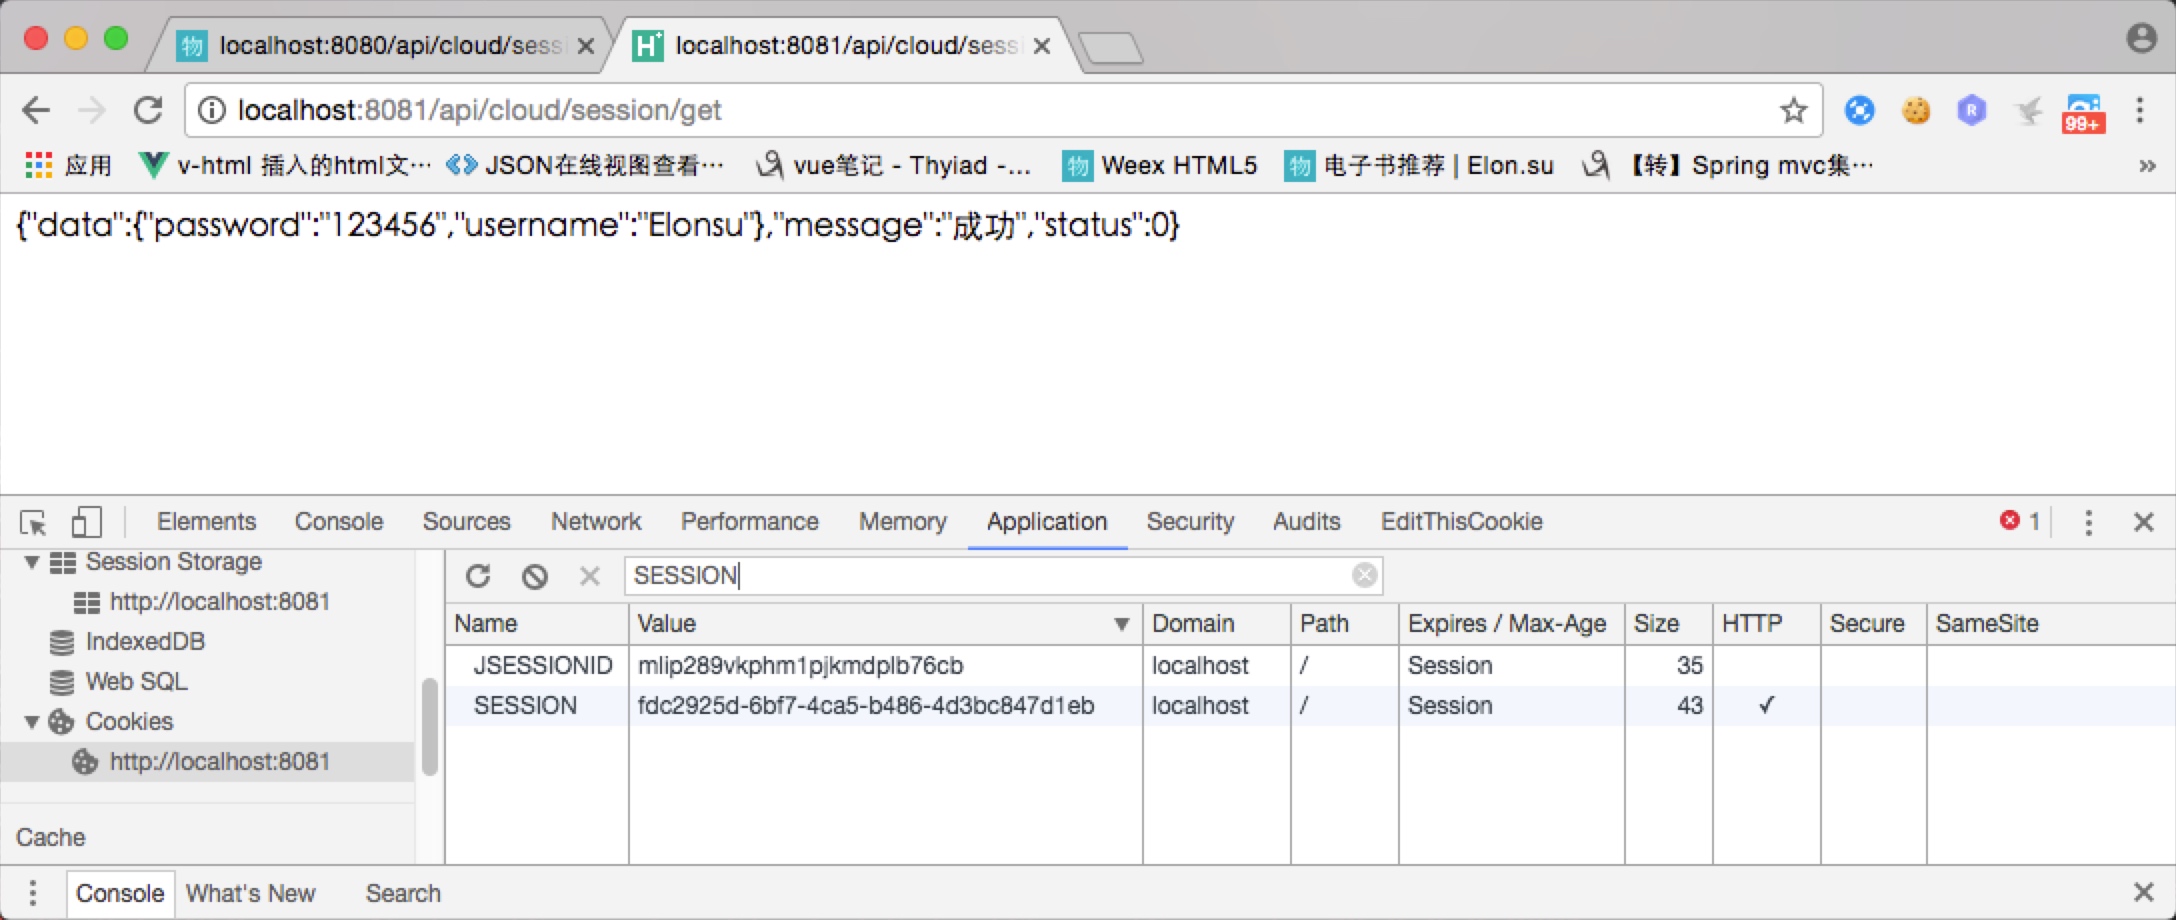Open the Weex HTML5 bookmark
Image resolution: width=2176 pixels, height=920 pixels.
[x=1160, y=165]
